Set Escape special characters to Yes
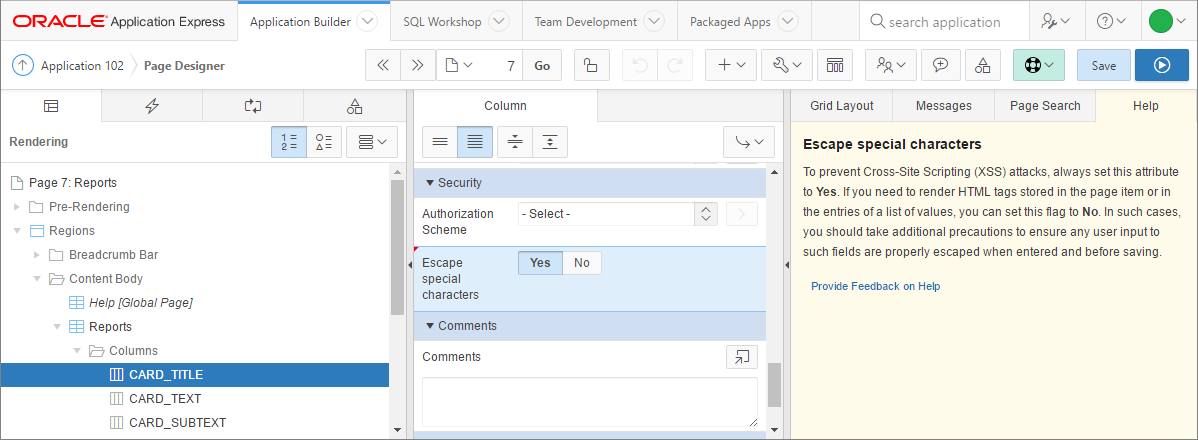 (540, 263)
